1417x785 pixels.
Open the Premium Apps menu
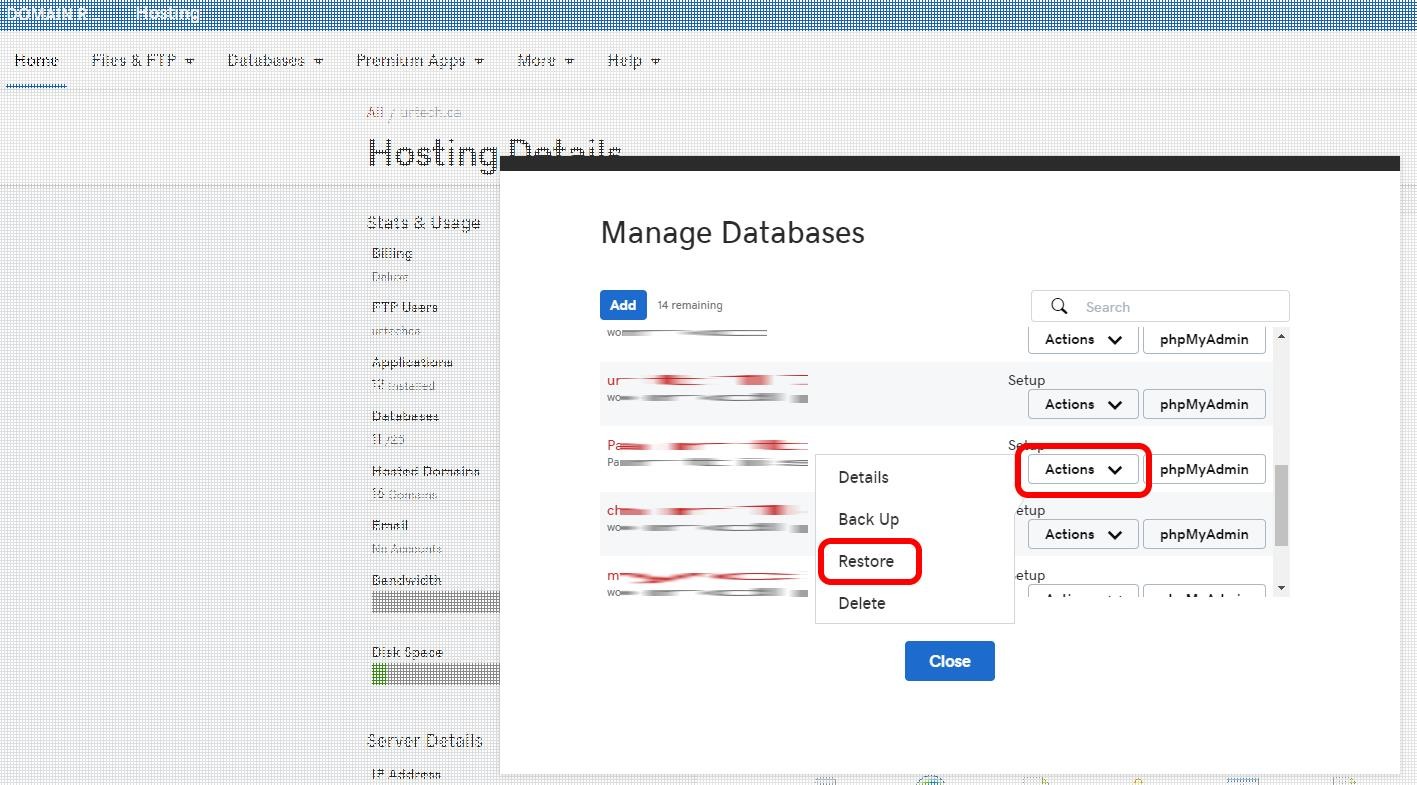click(419, 61)
